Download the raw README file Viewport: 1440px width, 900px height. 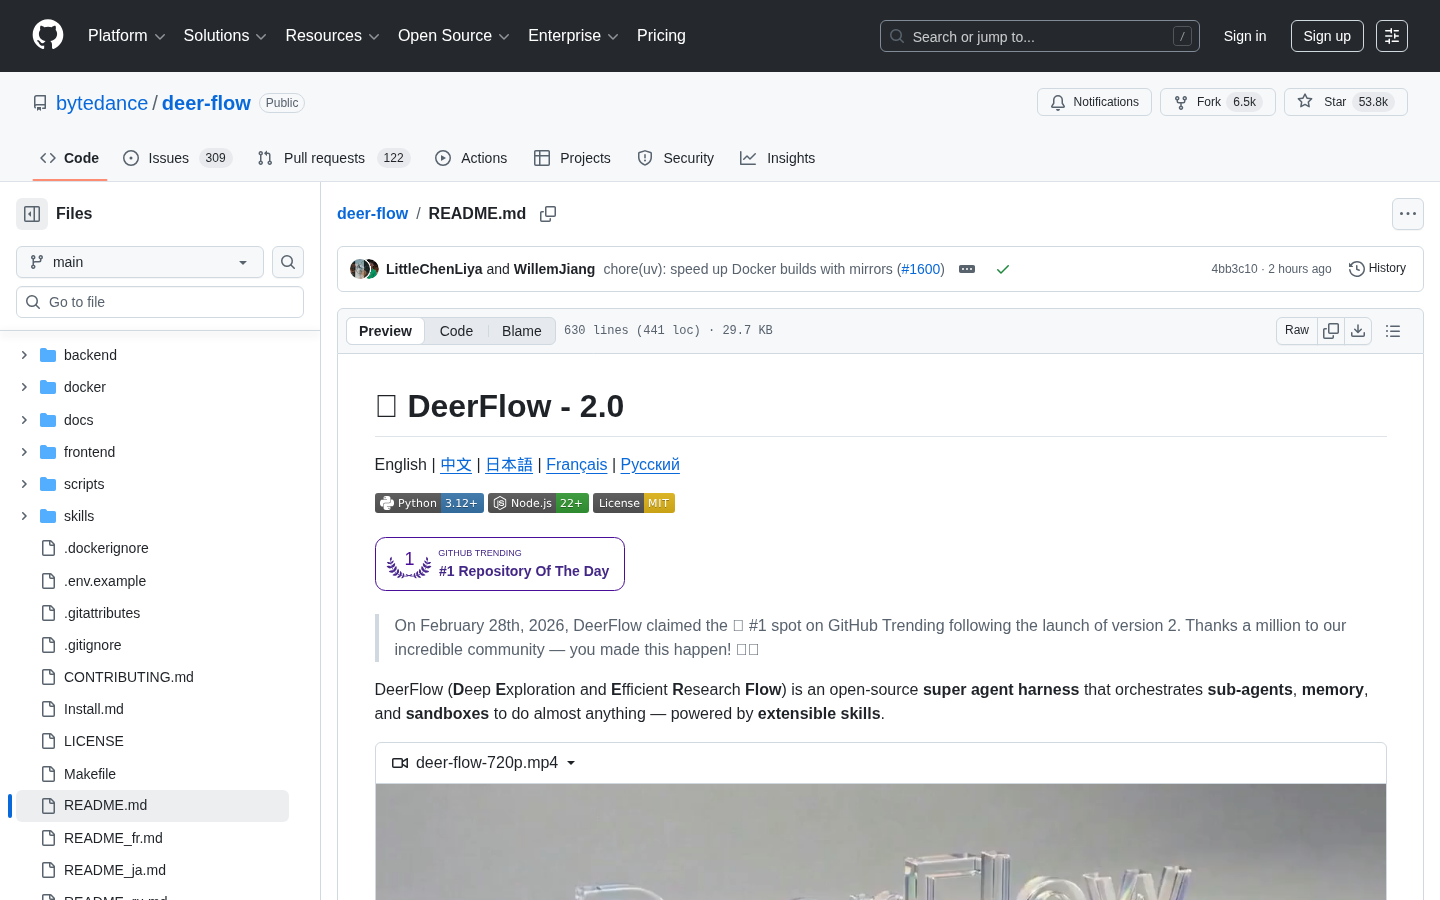click(x=1358, y=330)
